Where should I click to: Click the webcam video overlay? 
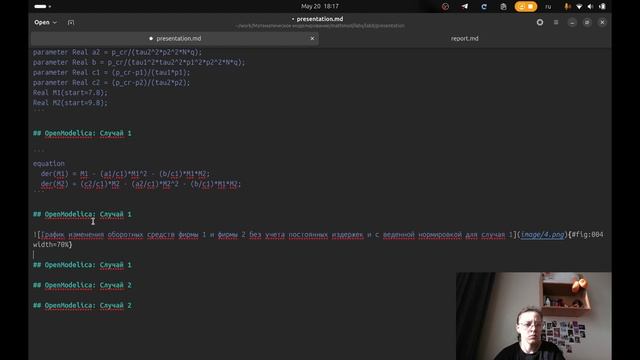click(x=533, y=316)
